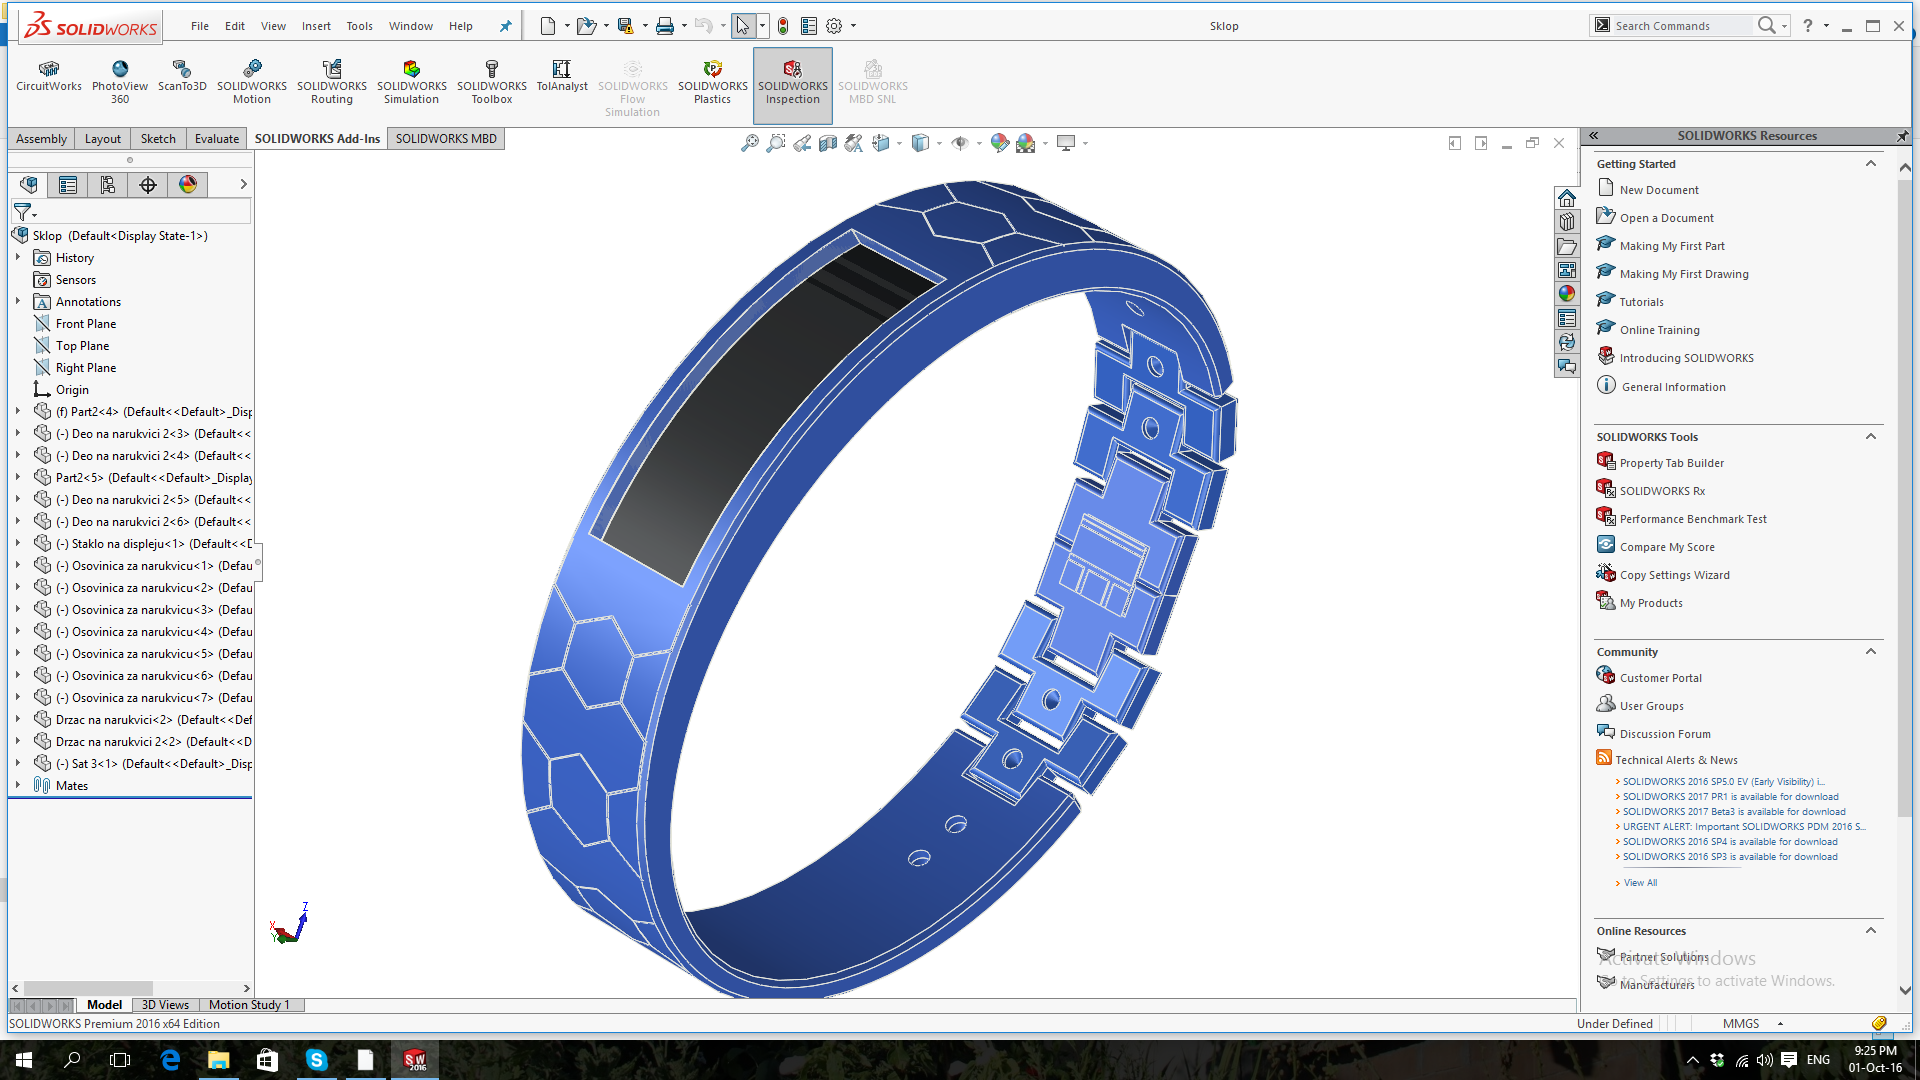
Task: Toggle SOLIDWORKS Inspection add-in button
Action: 792,82
